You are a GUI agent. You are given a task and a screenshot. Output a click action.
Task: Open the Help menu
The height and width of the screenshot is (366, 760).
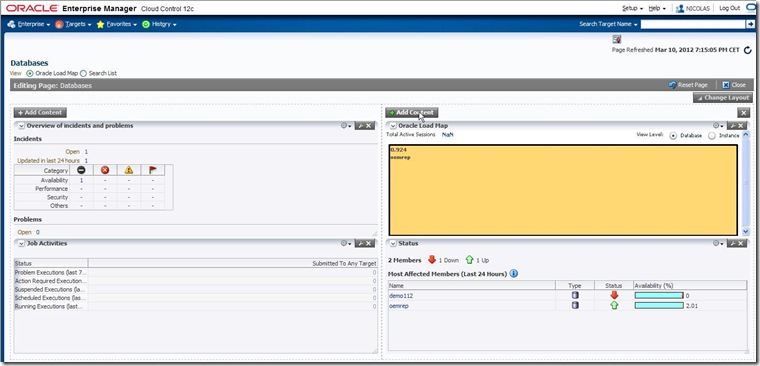[657, 8]
